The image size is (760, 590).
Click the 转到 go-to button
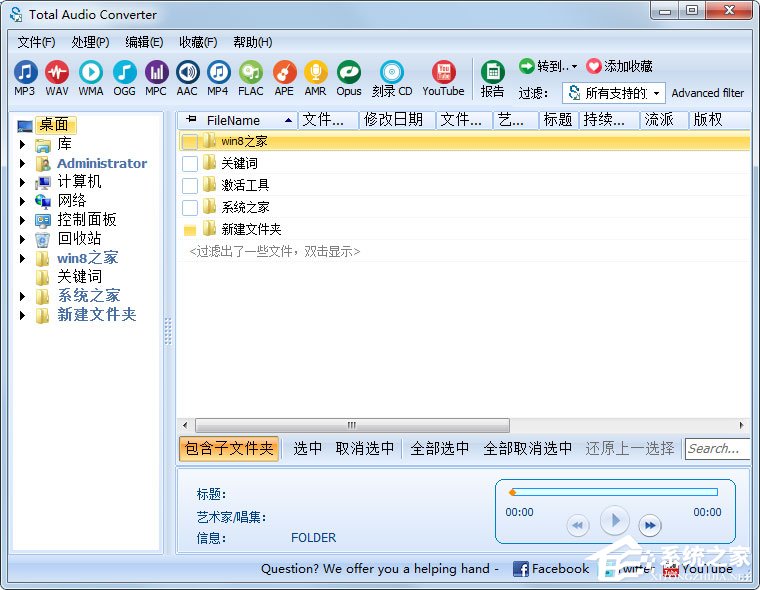point(548,66)
